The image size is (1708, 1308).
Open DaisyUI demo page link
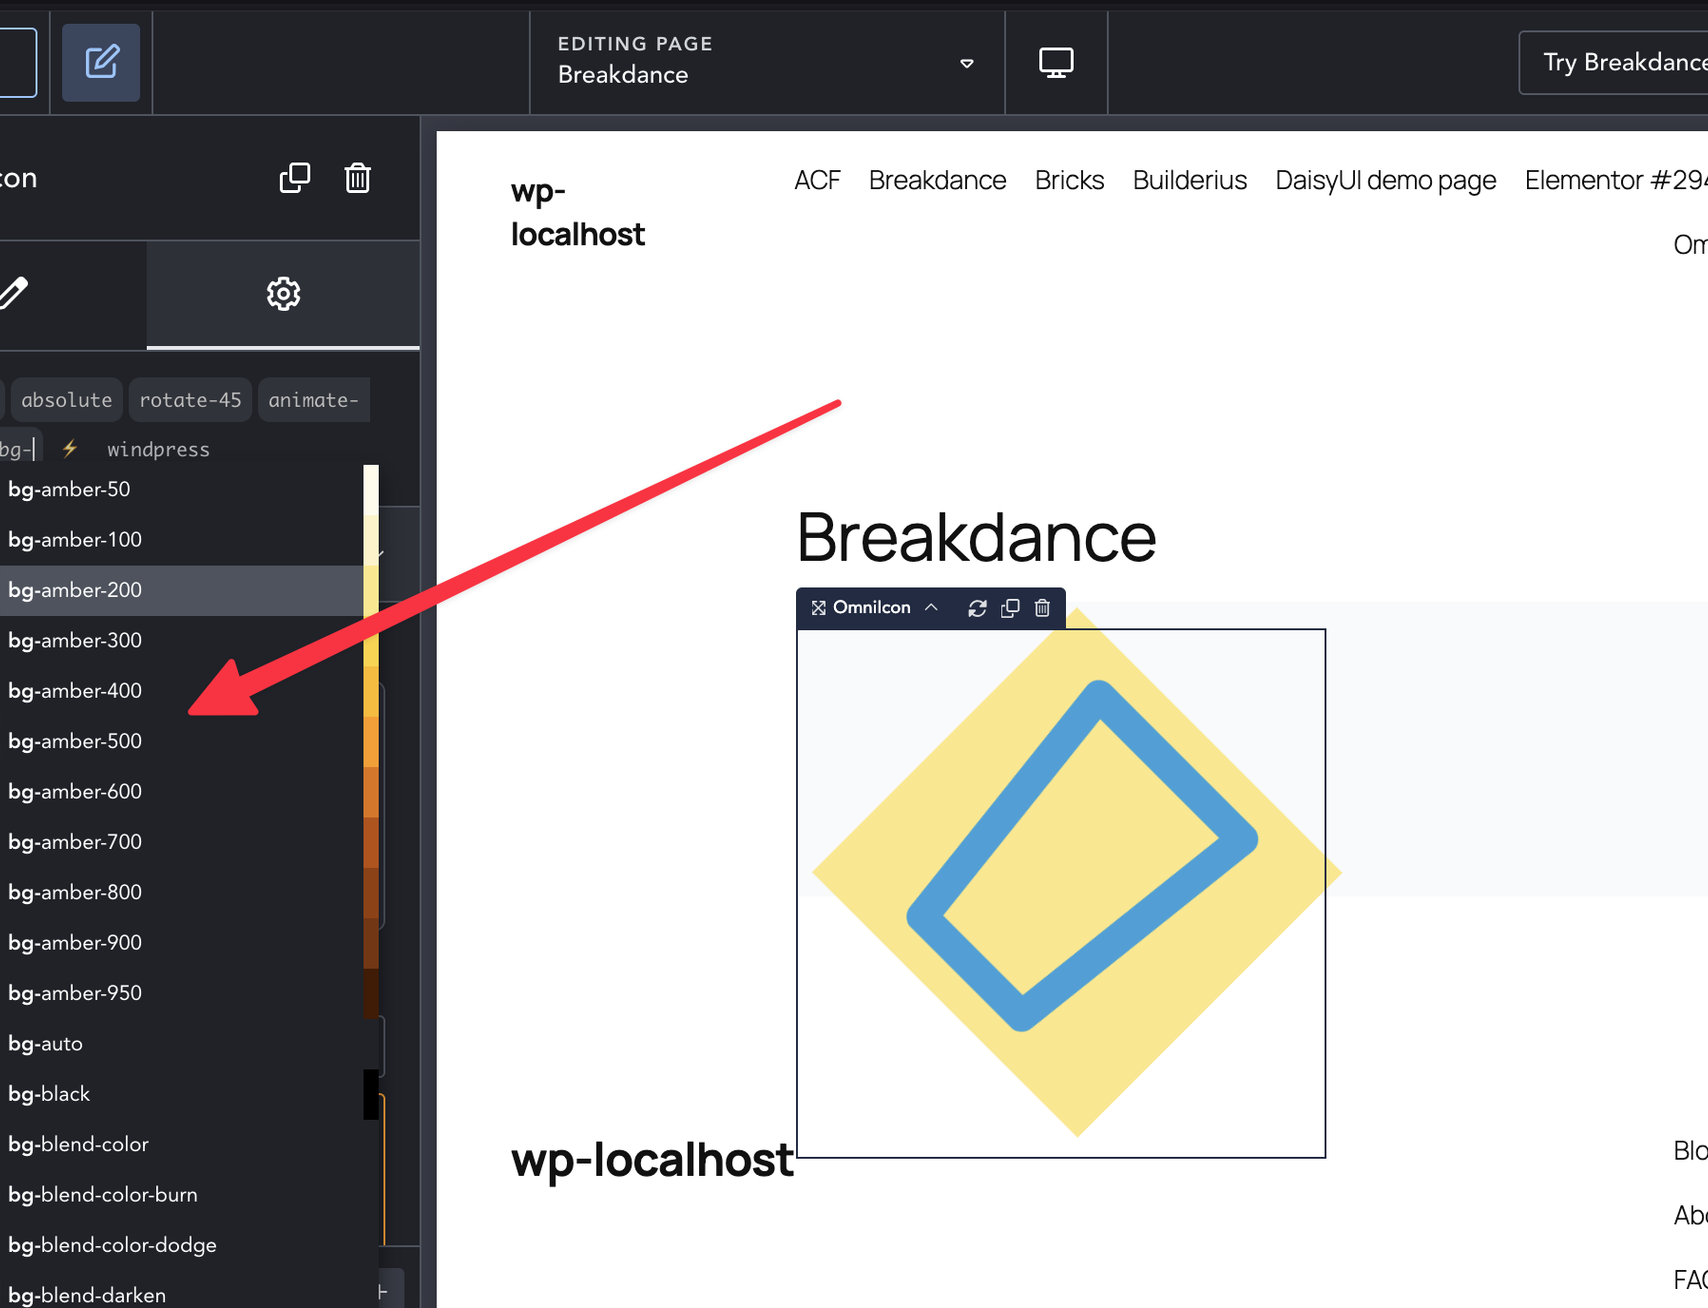[1385, 180]
